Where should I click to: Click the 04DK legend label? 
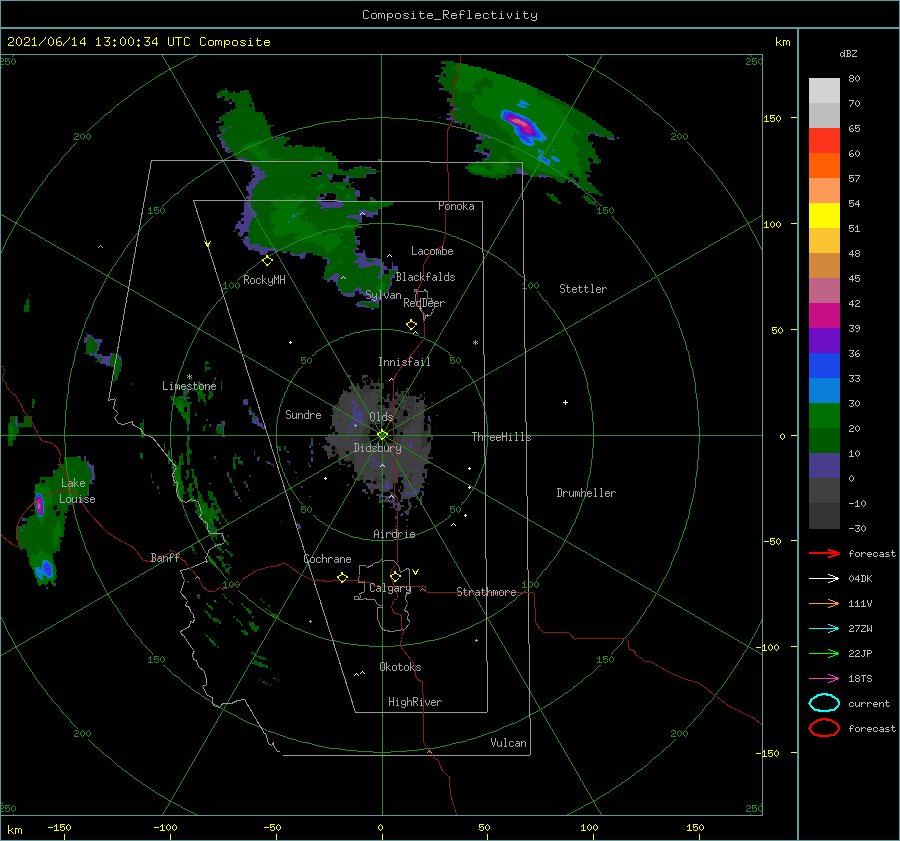(x=860, y=578)
